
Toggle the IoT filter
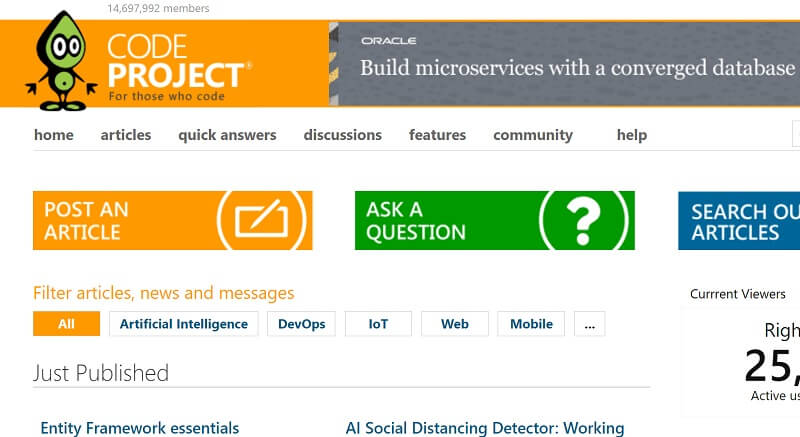tap(378, 324)
